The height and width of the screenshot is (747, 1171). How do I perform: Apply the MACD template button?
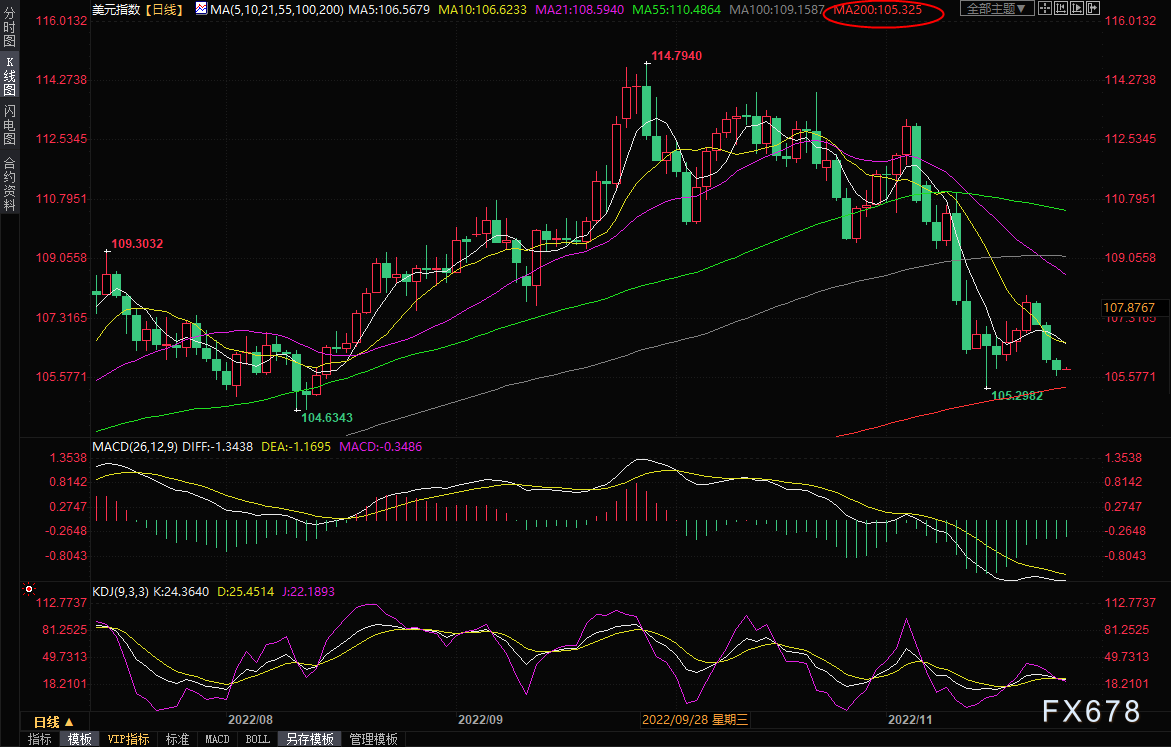tap(217, 739)
